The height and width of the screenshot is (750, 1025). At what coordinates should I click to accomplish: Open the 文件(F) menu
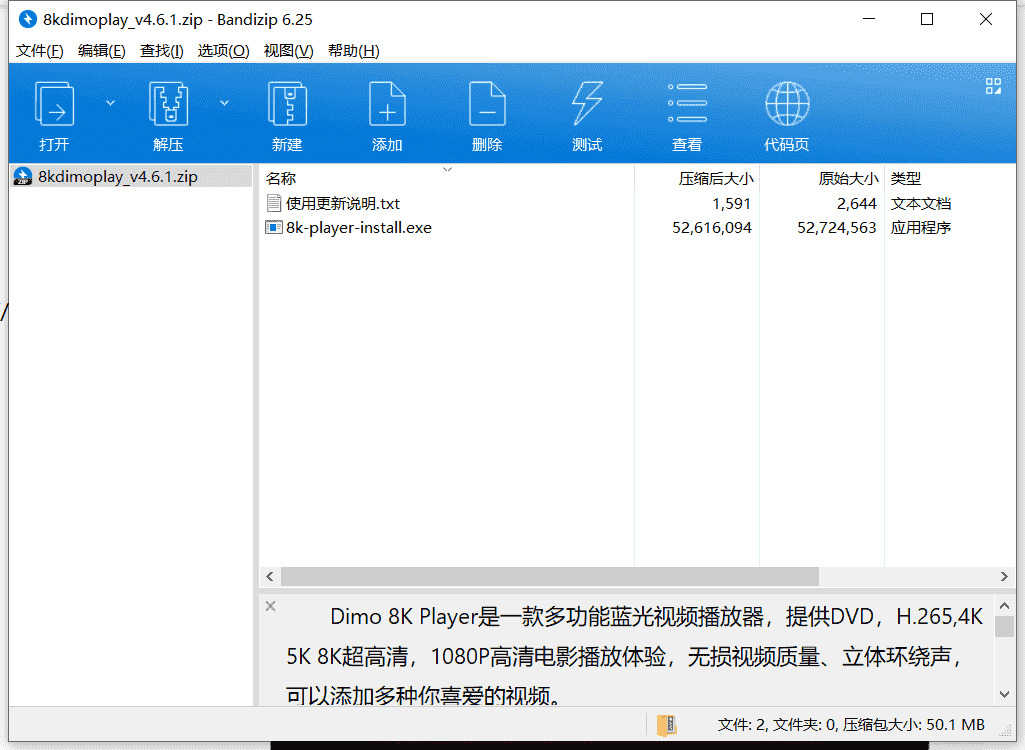pos(39,51)
